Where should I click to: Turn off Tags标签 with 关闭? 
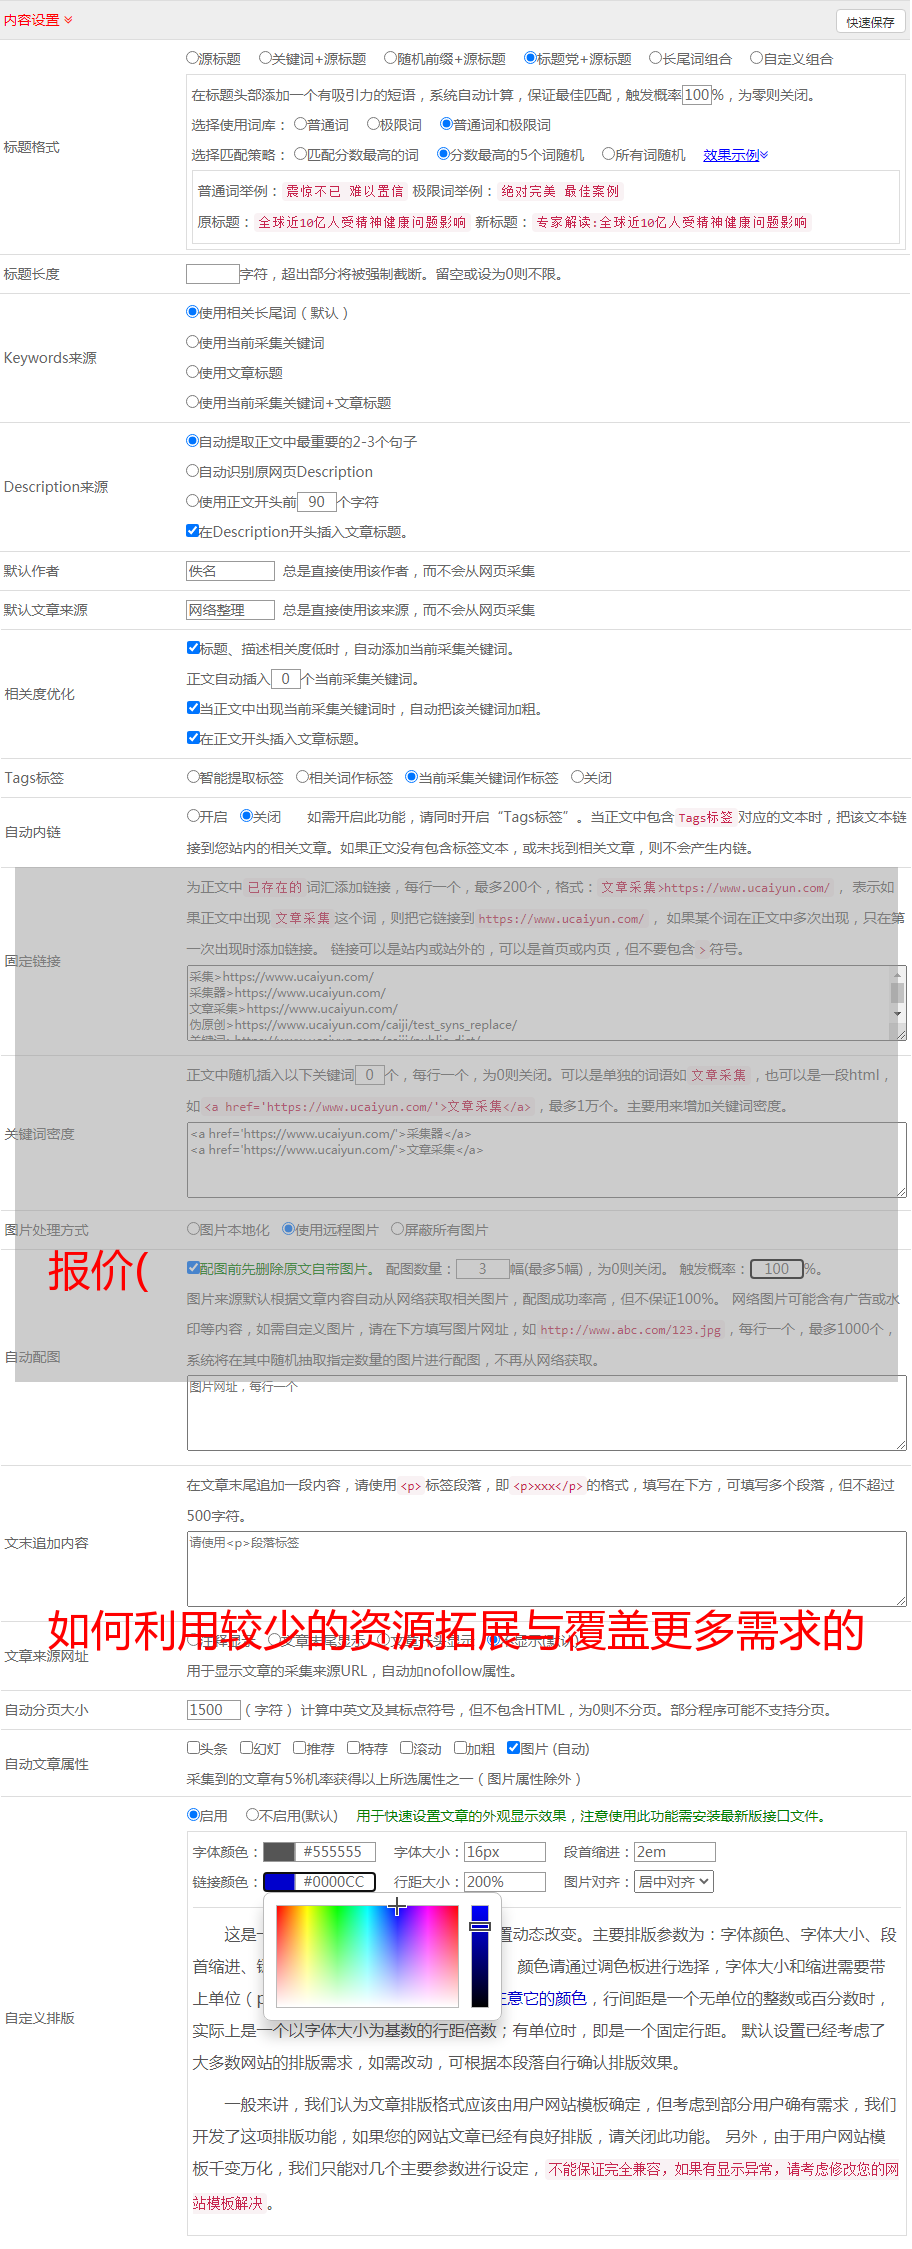(x=577, y=777)
